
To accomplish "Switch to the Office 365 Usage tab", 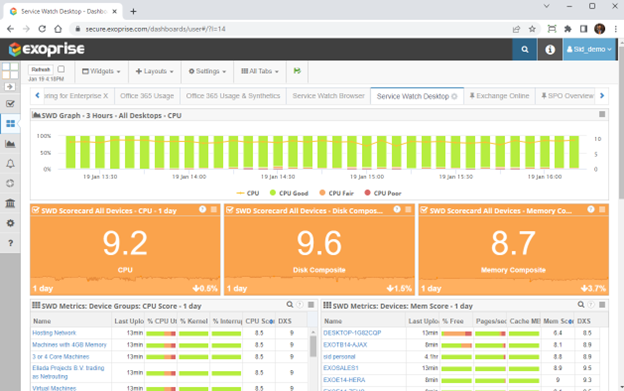I will tap(147, 96).
